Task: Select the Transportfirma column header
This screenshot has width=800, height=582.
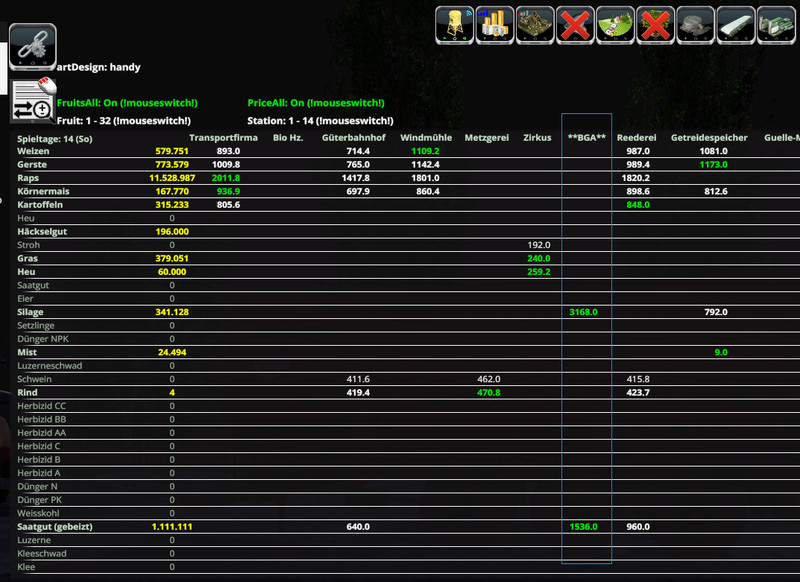Action: tap(223, 137)
